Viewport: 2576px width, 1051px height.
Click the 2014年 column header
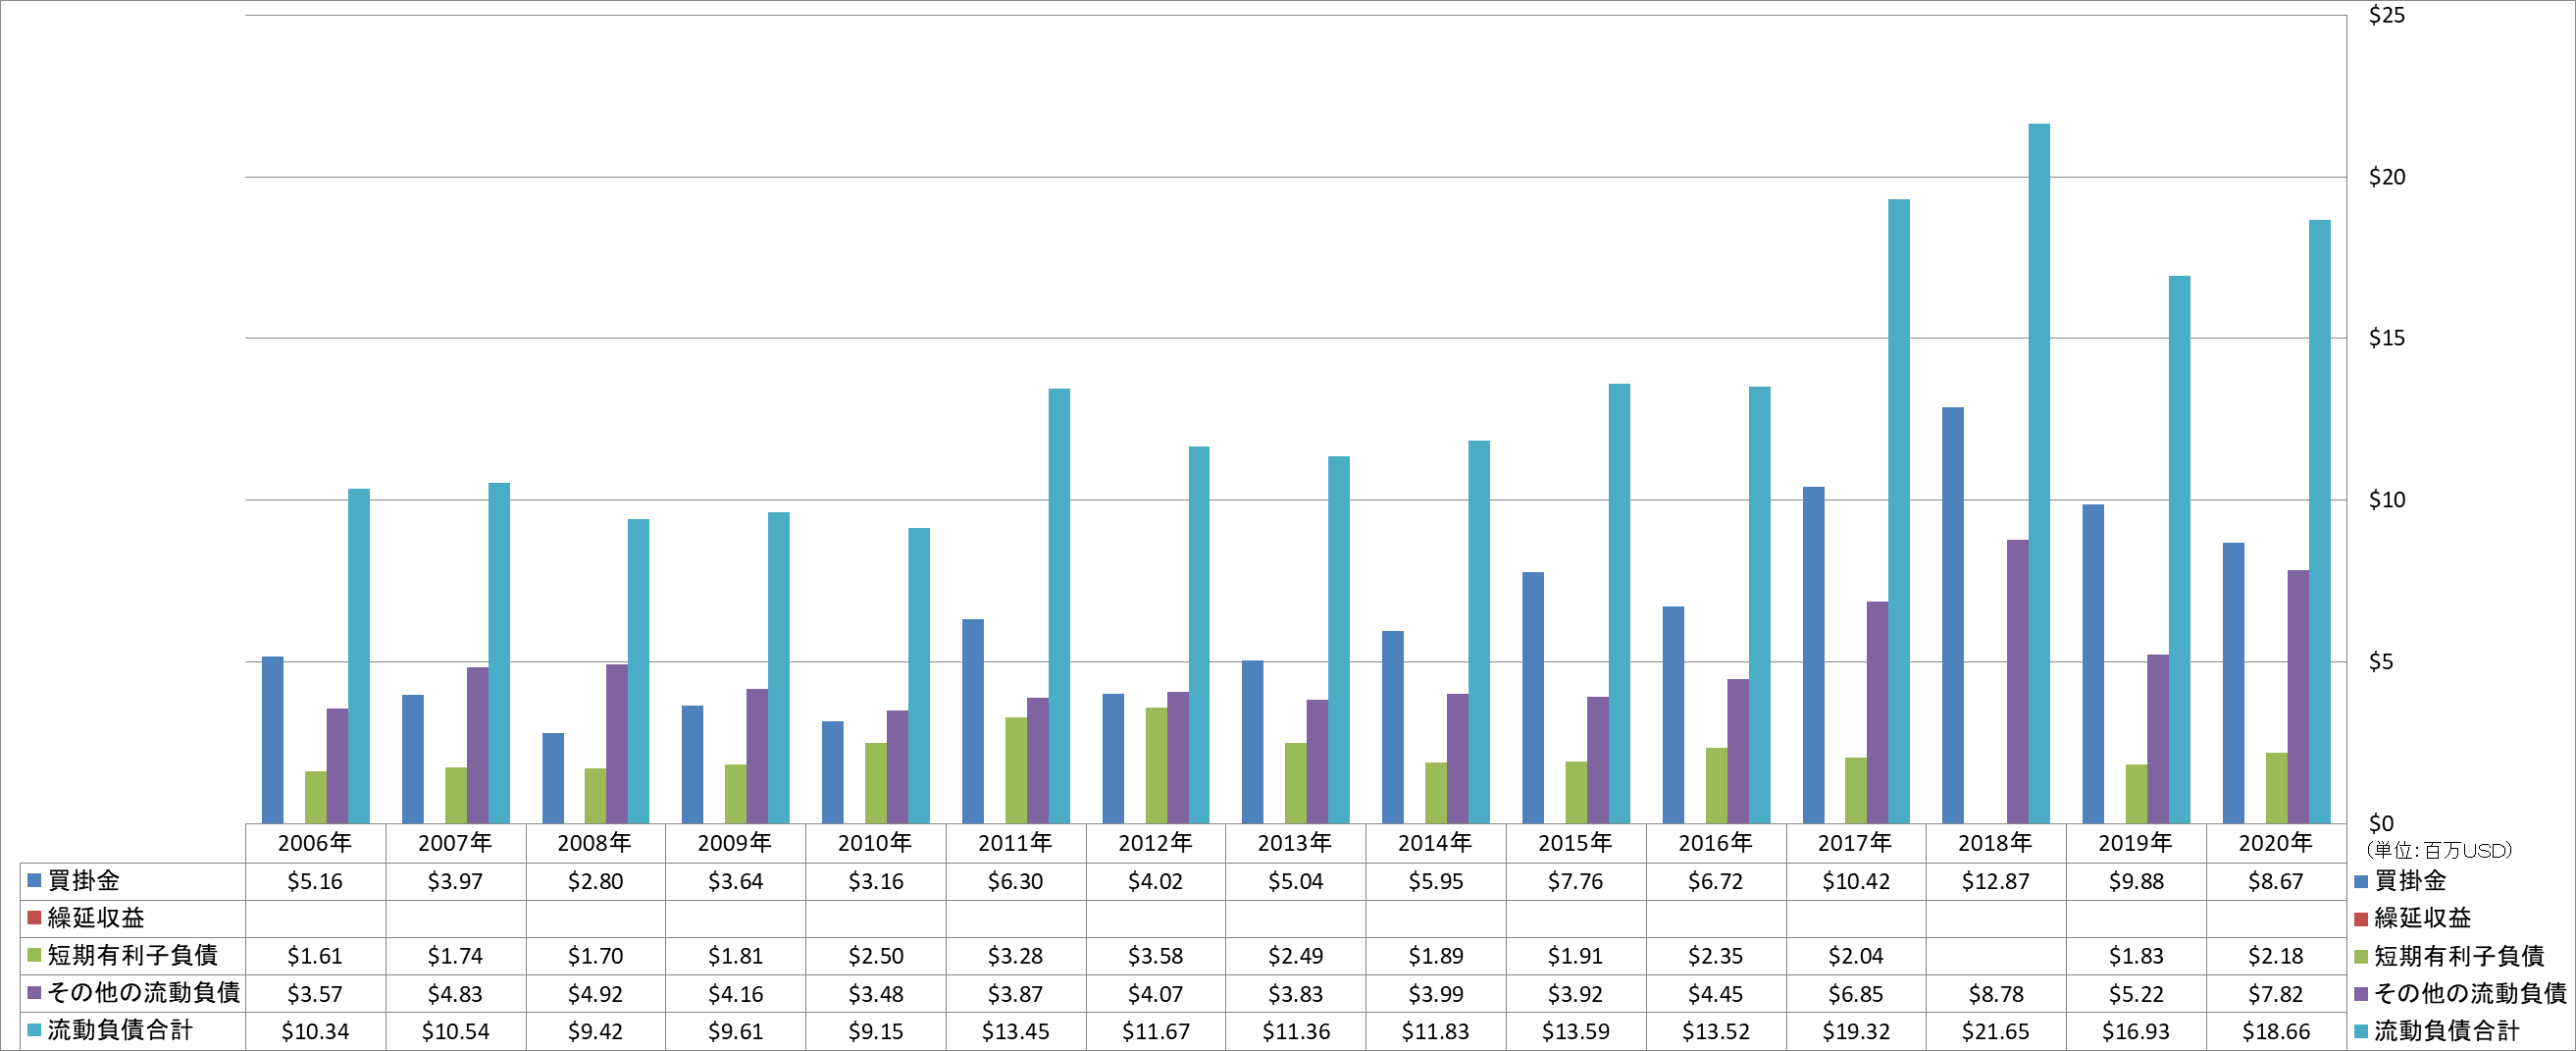(1435, 843)
